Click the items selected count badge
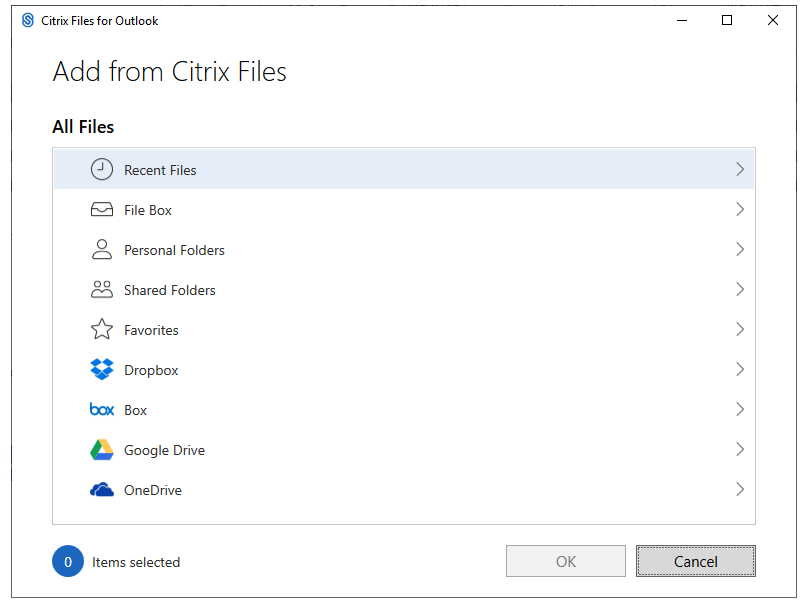This screenshot has height=608, width=805. point(68,562)
